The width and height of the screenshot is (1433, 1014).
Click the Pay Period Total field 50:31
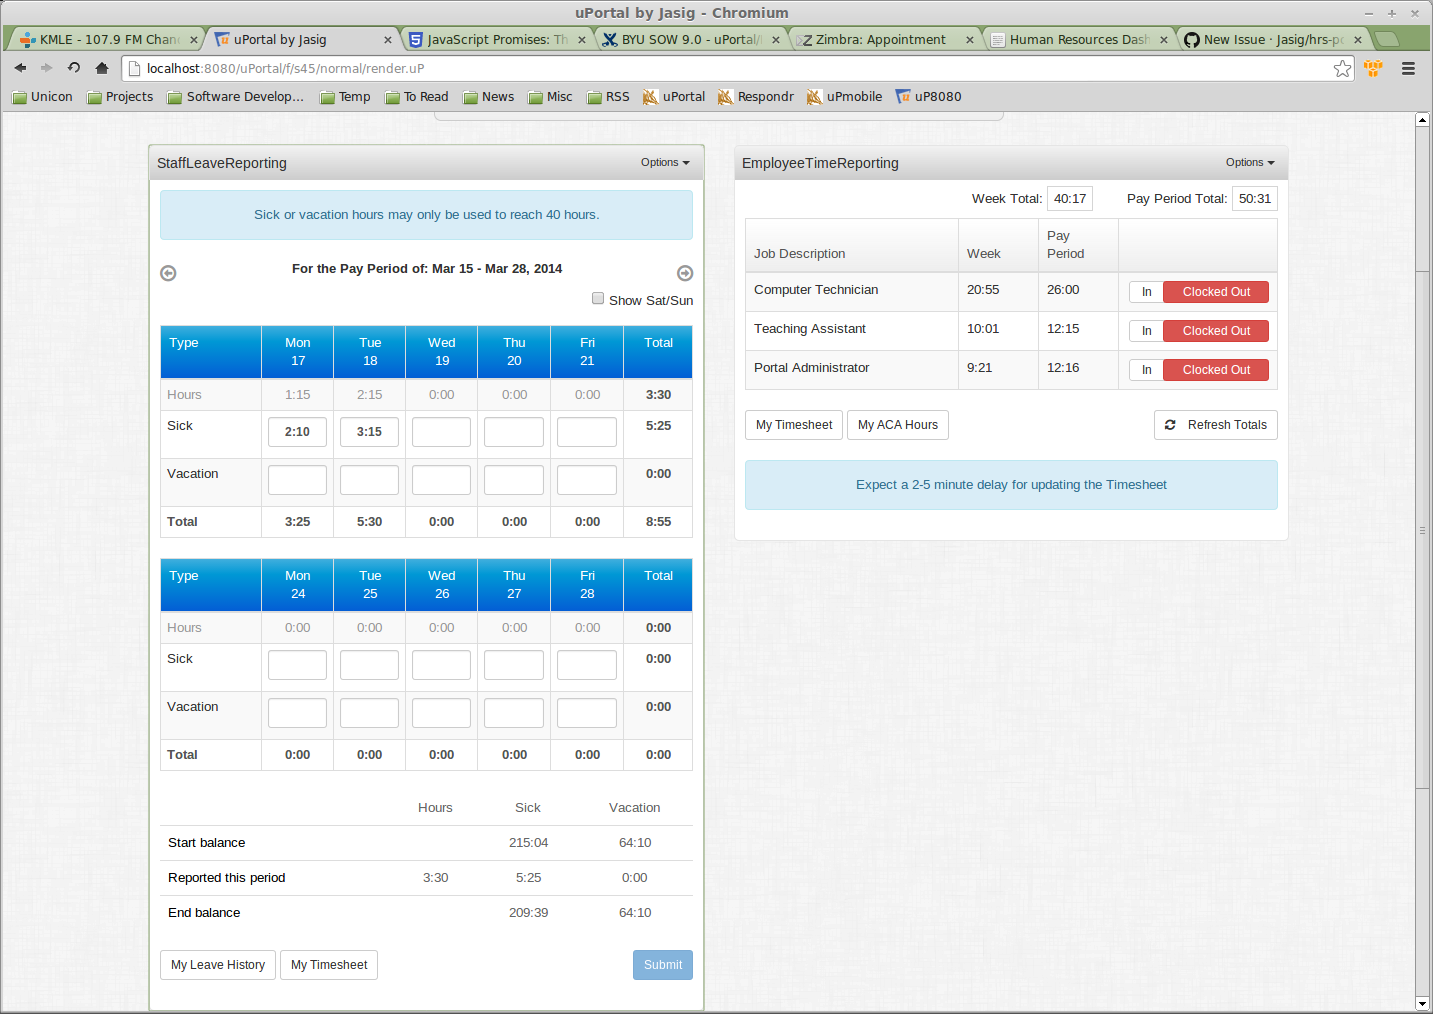[x=1255, y=199]
